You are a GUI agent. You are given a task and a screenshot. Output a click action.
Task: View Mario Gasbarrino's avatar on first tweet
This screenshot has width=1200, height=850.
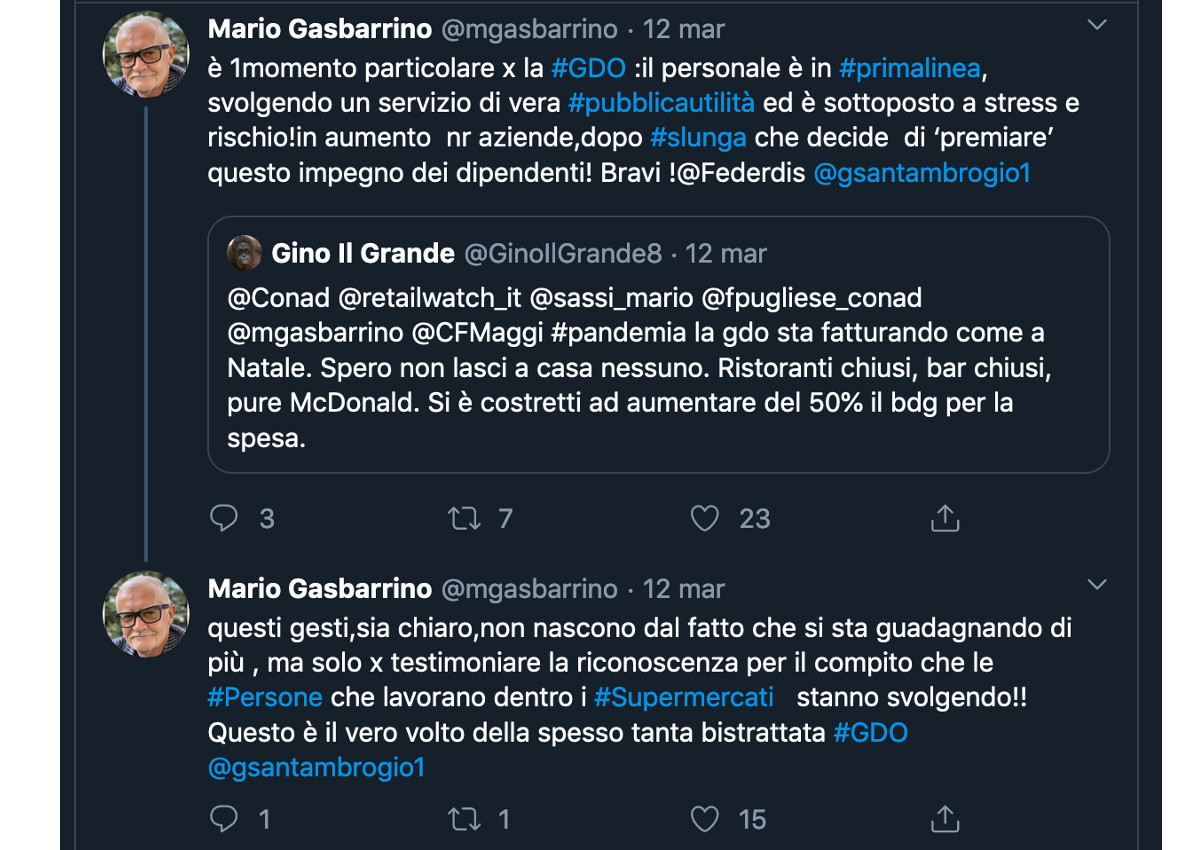tap(146, 54)
